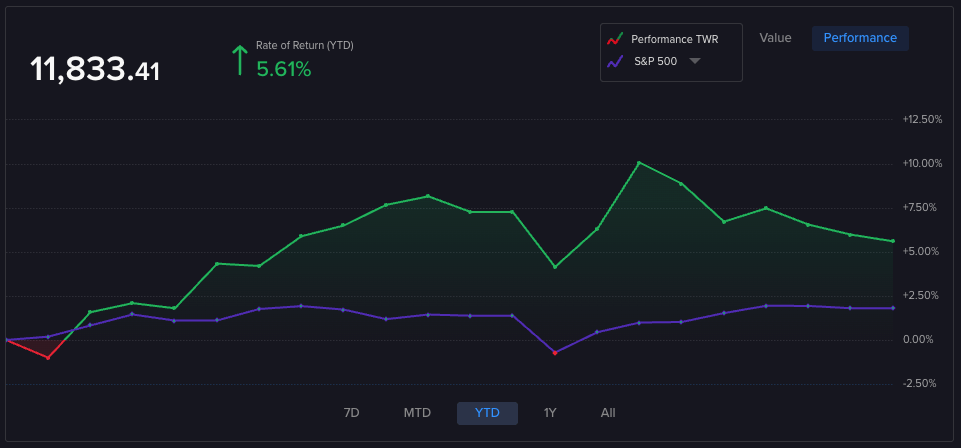The height and width of the screenshot is (448, 961).
Task: Click the green peak data point above +10.00%
Action: coord(639,162)
